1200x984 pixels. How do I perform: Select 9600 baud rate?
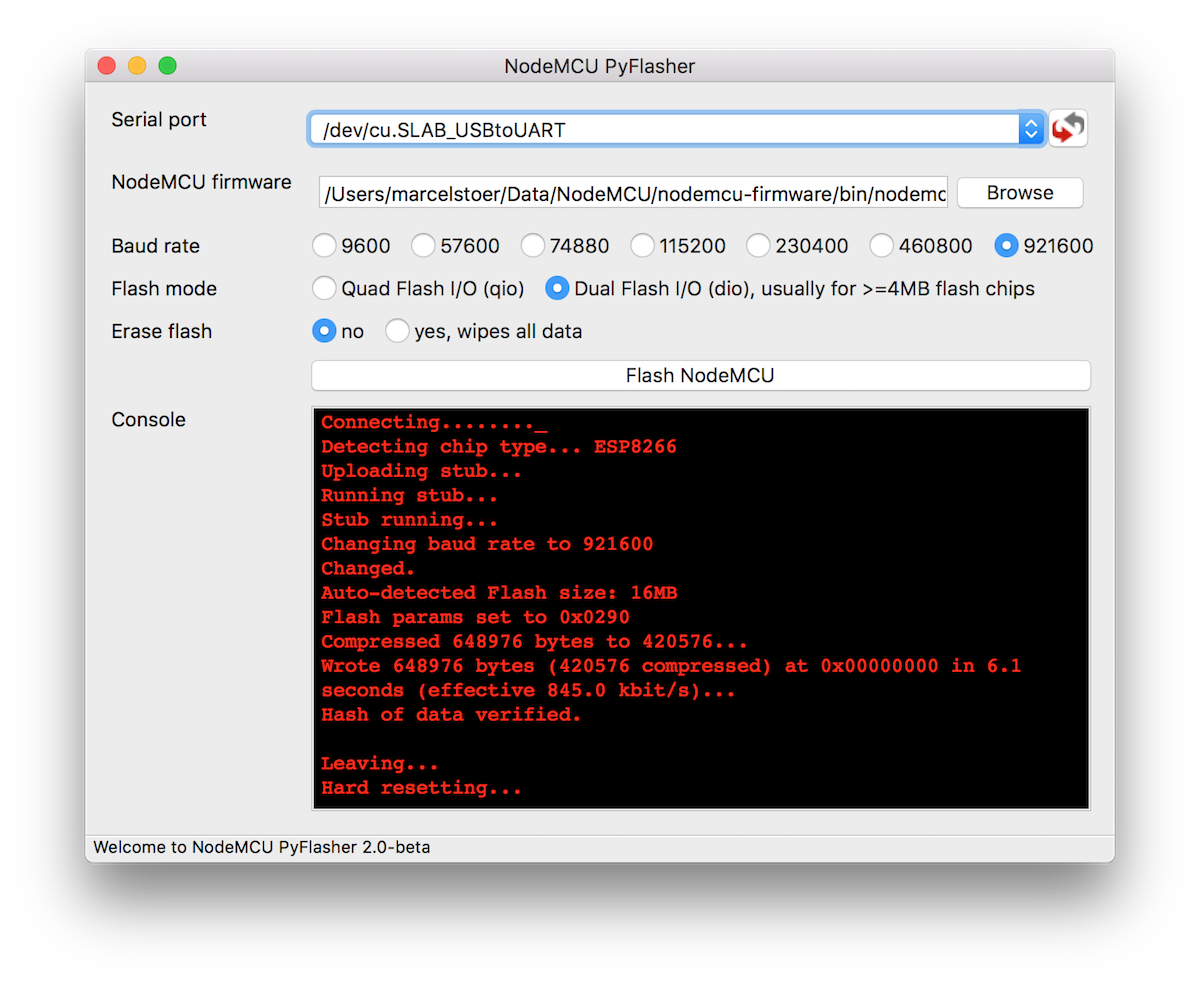coord(325,246)
